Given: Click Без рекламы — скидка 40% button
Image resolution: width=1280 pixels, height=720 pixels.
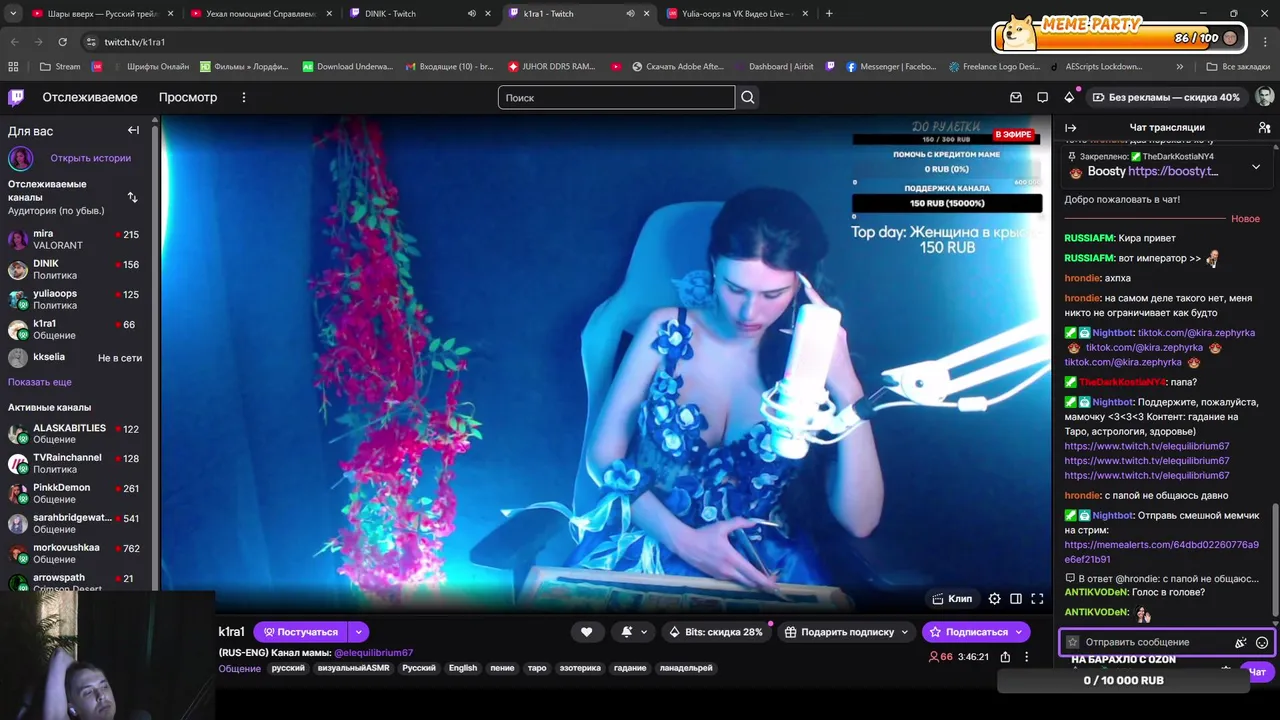Looking at the screenshot, I should 1166,97.
